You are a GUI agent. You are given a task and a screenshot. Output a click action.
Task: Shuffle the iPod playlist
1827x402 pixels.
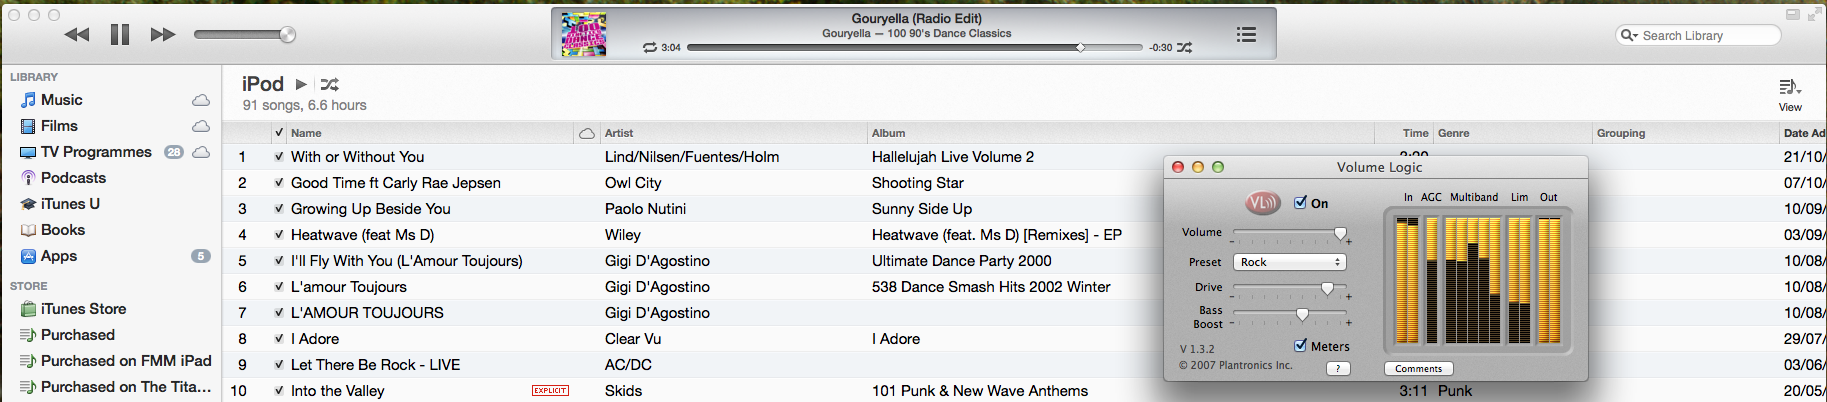[330, 84]
